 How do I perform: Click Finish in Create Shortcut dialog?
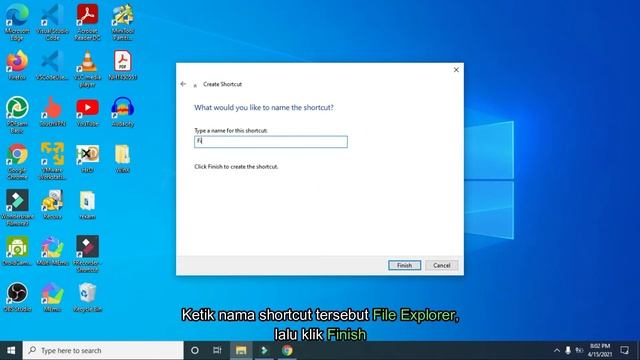click(x=404, y=265)
